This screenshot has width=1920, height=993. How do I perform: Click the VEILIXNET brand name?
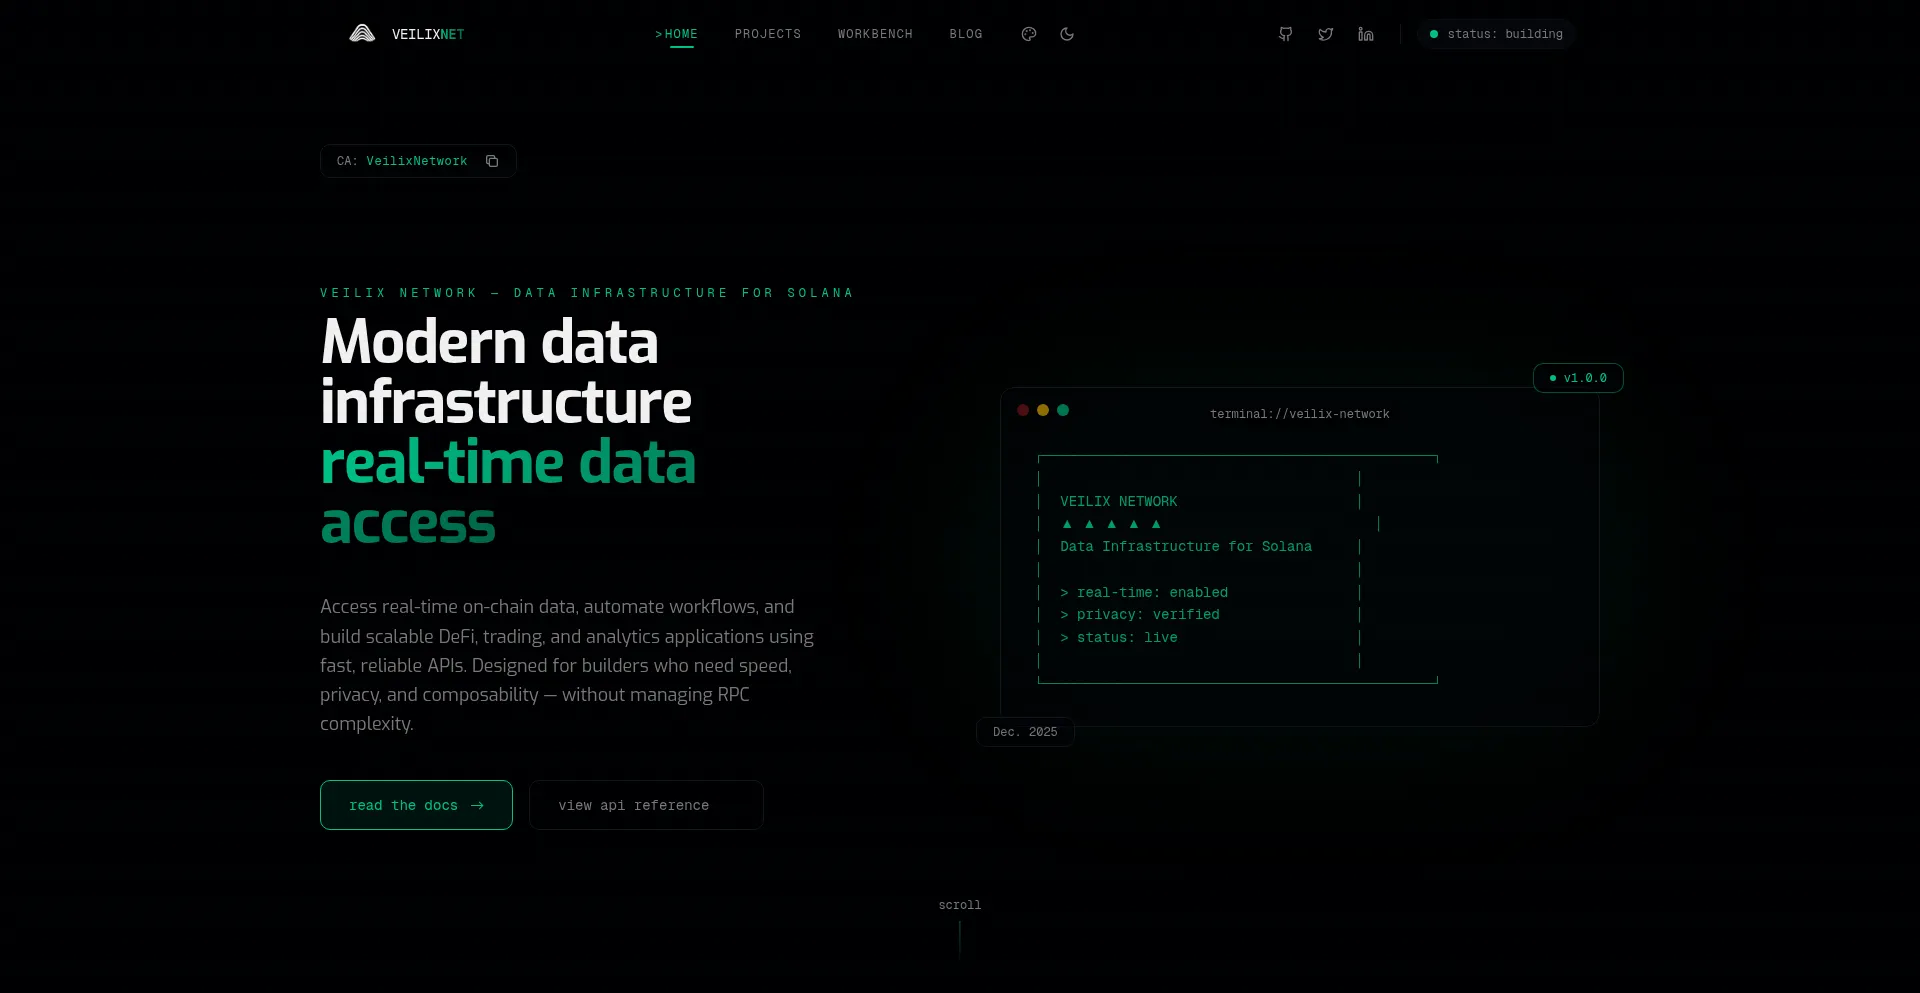[x=428, y=34]
